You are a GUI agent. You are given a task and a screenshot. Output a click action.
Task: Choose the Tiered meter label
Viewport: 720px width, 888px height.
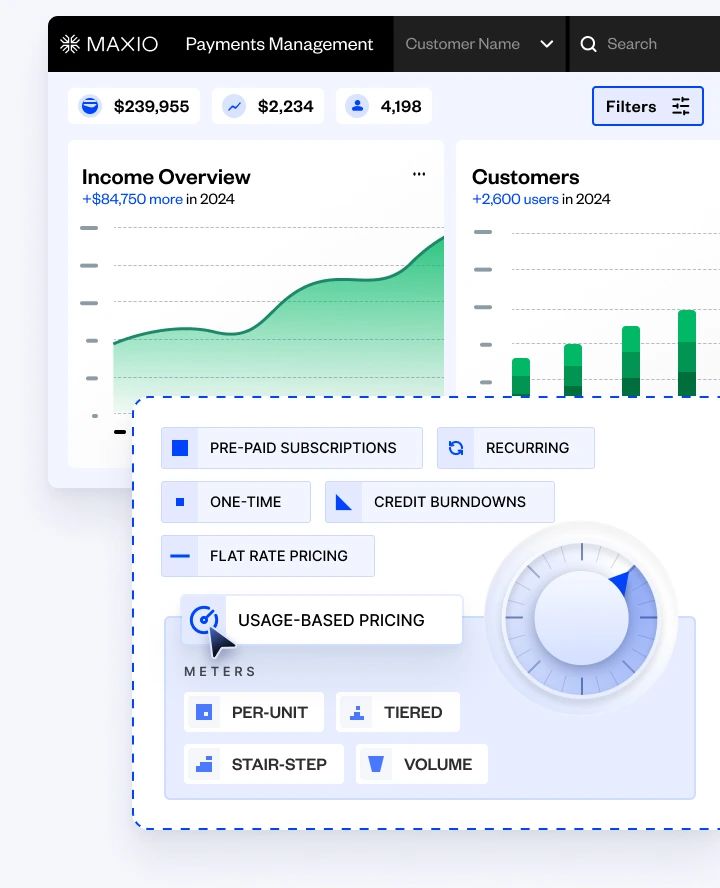point(413,712)
